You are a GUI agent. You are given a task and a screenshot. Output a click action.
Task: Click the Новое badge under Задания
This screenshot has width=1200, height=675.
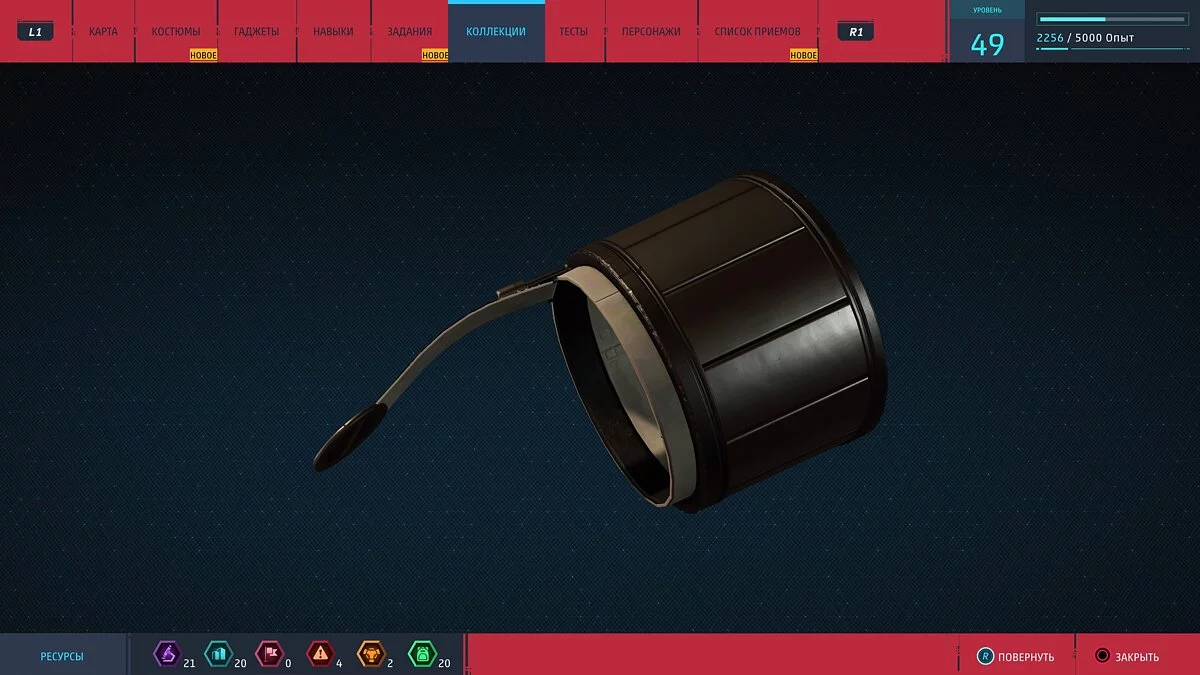tap(435, 56)
